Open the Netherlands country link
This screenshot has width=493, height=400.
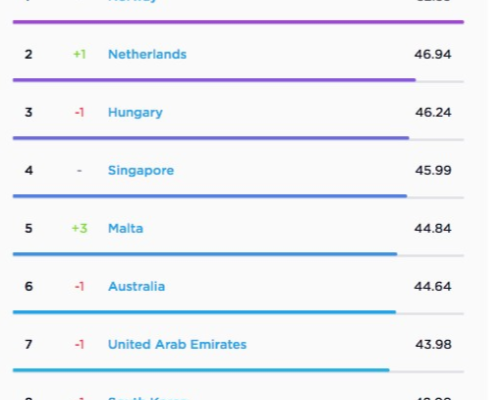[x=147, y=54]
